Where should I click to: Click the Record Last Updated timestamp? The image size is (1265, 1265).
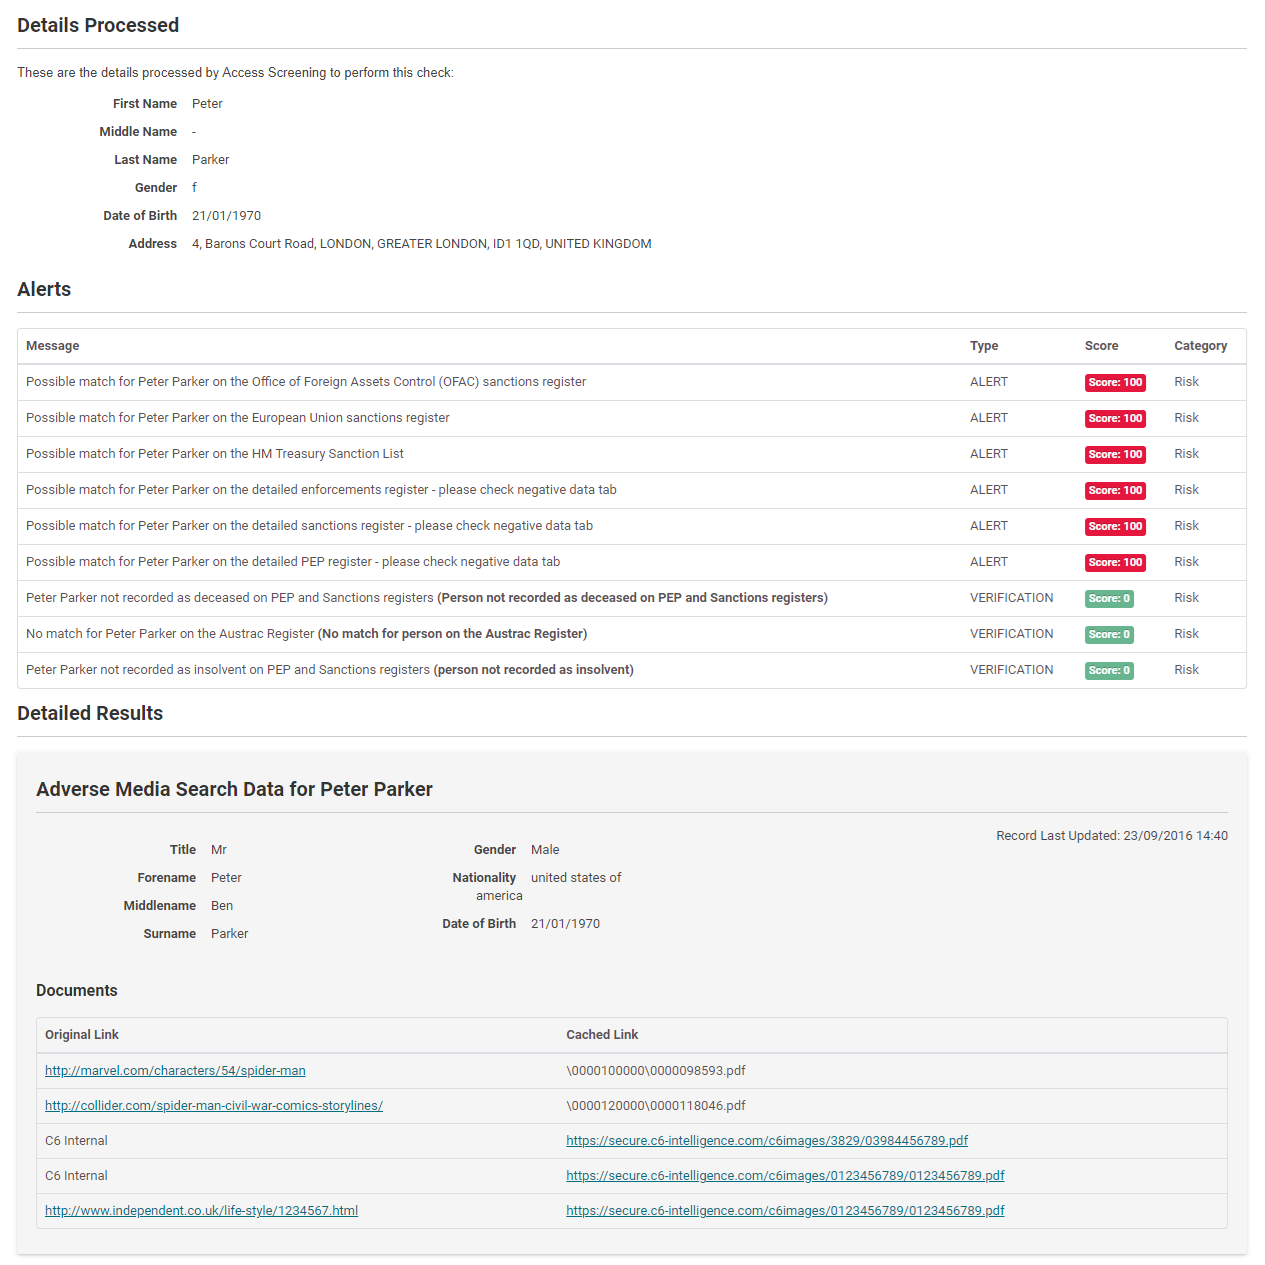pos(1111,836)
